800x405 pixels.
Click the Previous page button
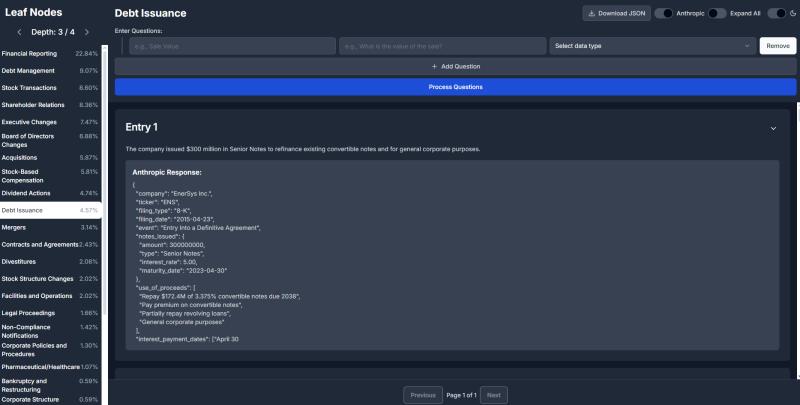[423, 395]
